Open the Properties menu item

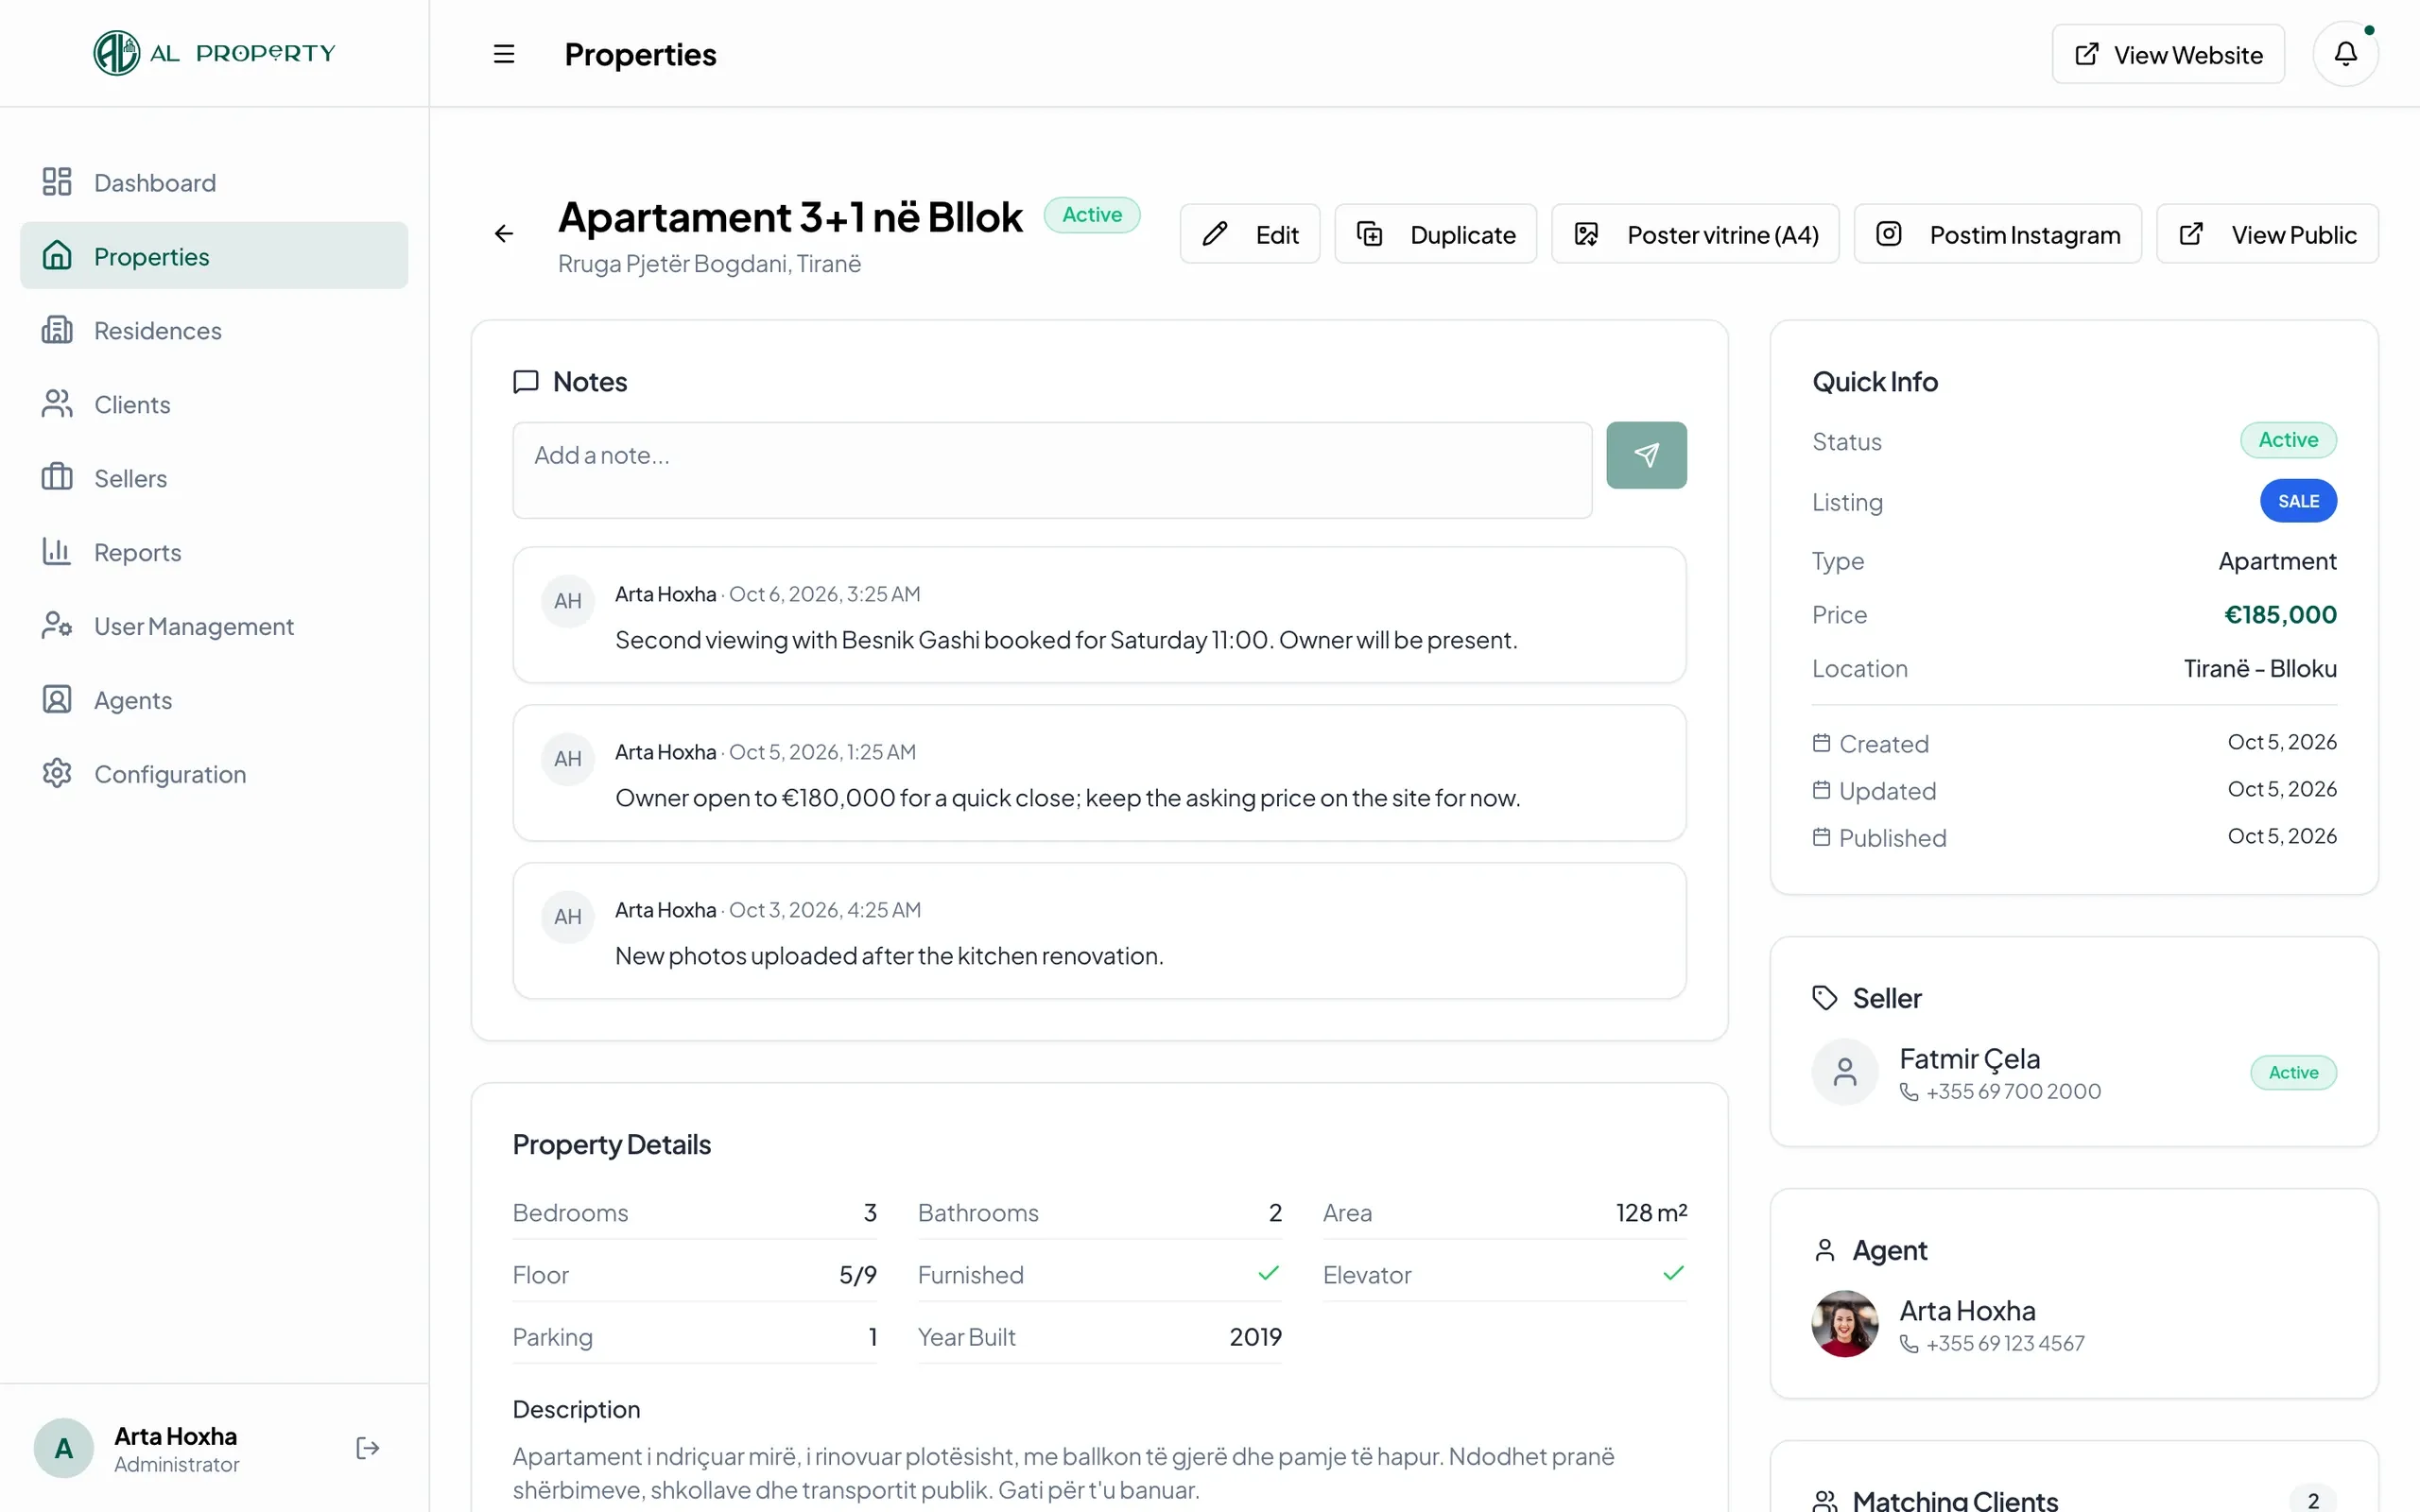(214, 256)
